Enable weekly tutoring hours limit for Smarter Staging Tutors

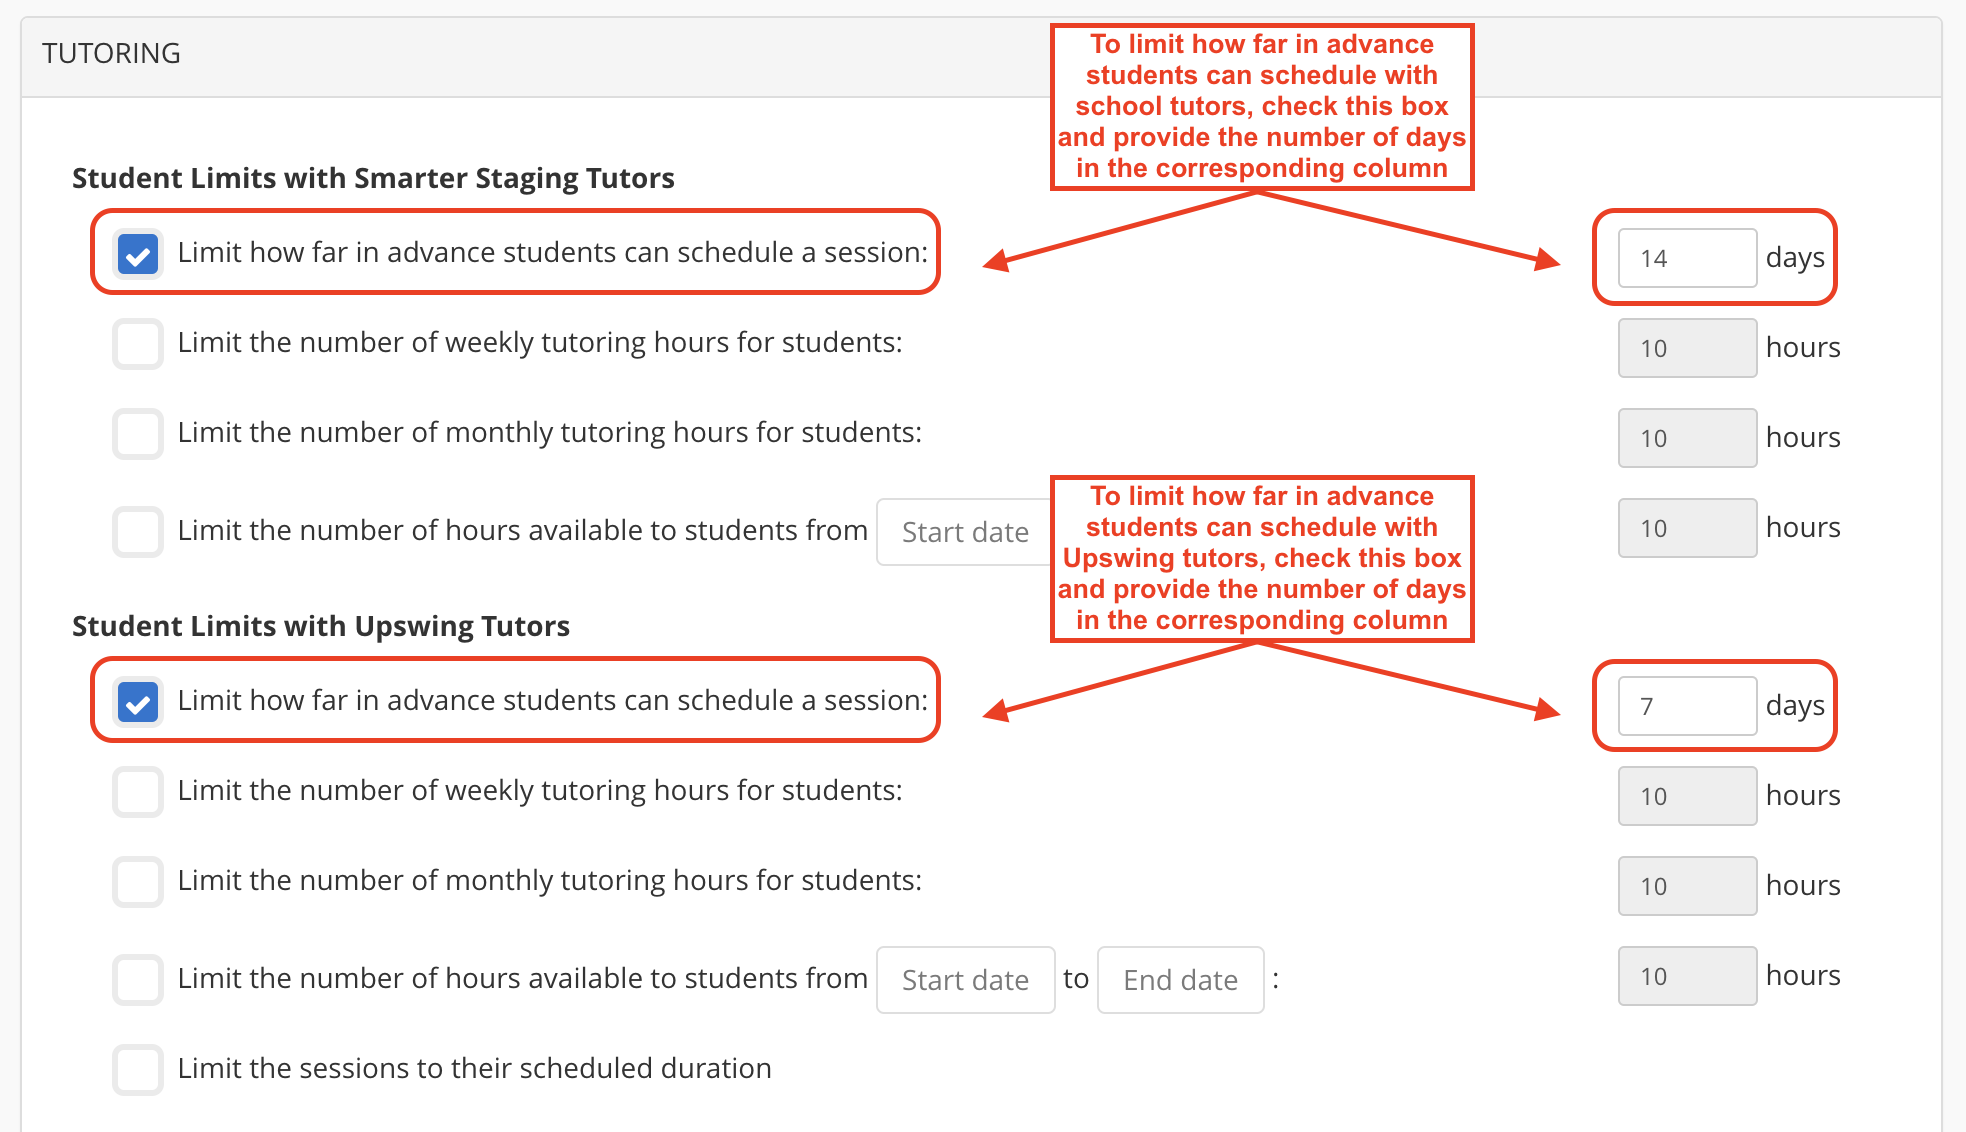click(x=138, y=344)
